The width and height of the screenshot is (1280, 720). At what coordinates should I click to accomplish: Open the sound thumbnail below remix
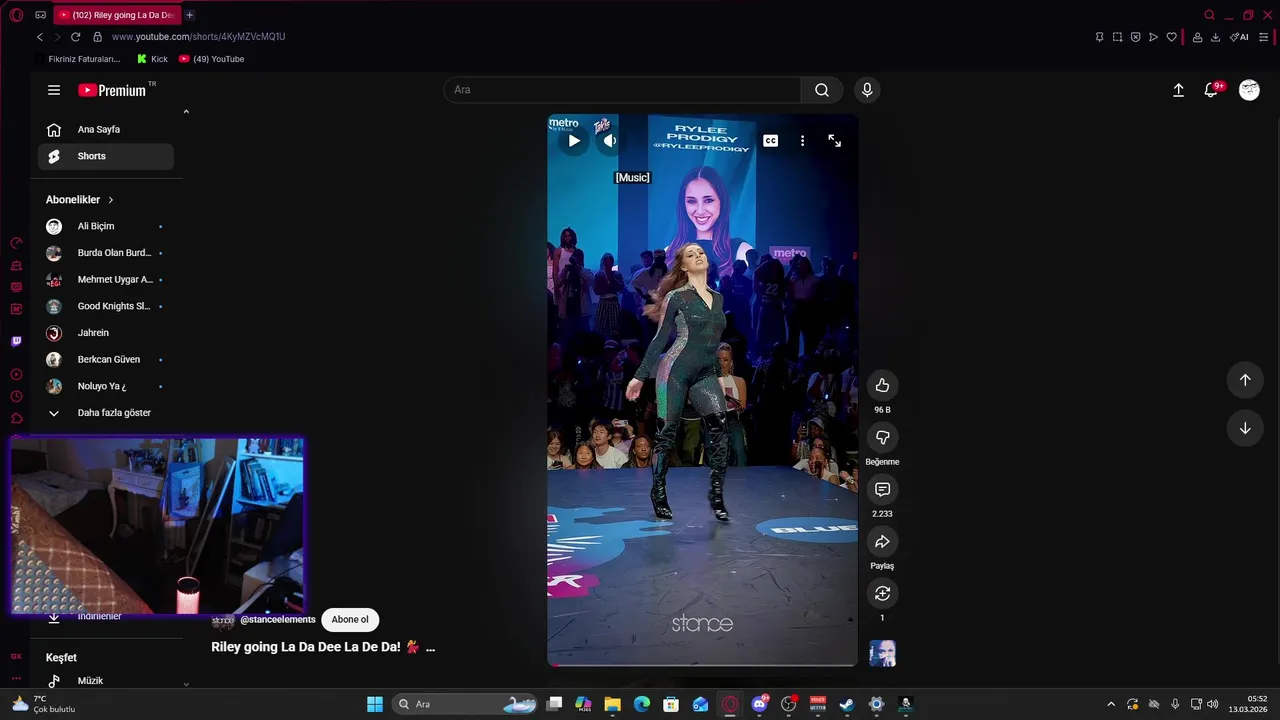click(882, 653)
